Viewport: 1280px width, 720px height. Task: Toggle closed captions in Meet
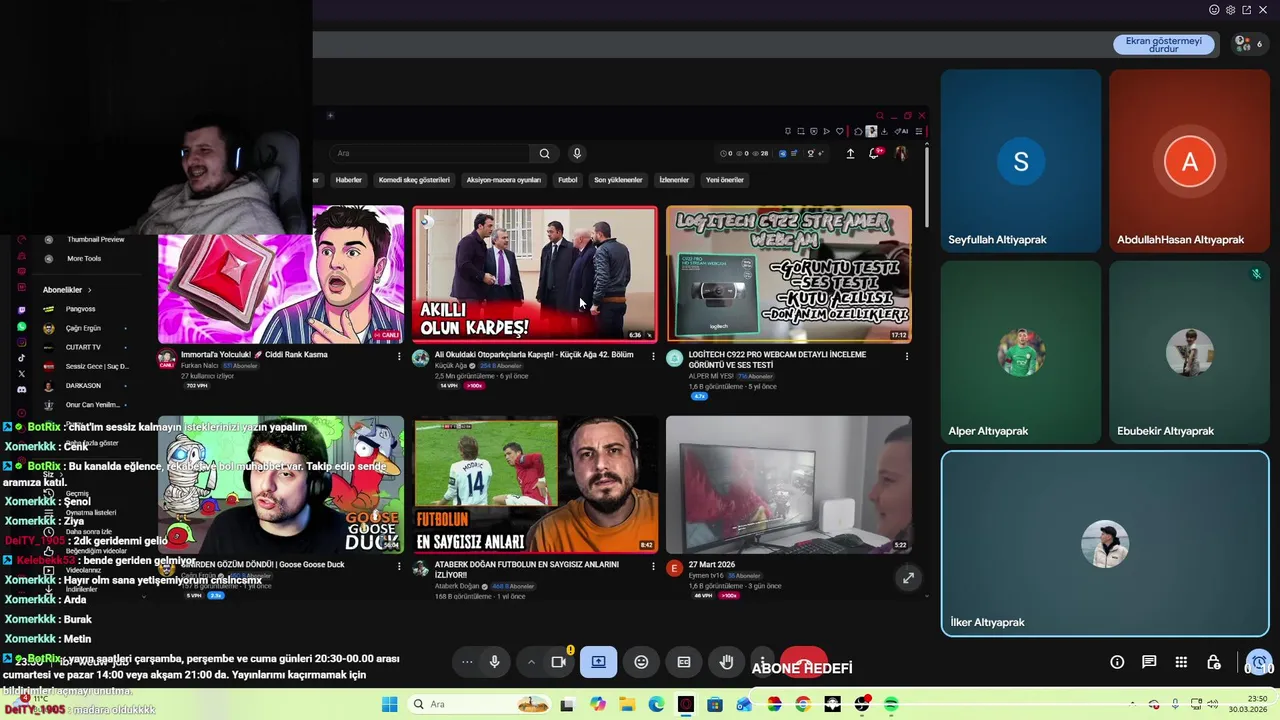[684, 662]
